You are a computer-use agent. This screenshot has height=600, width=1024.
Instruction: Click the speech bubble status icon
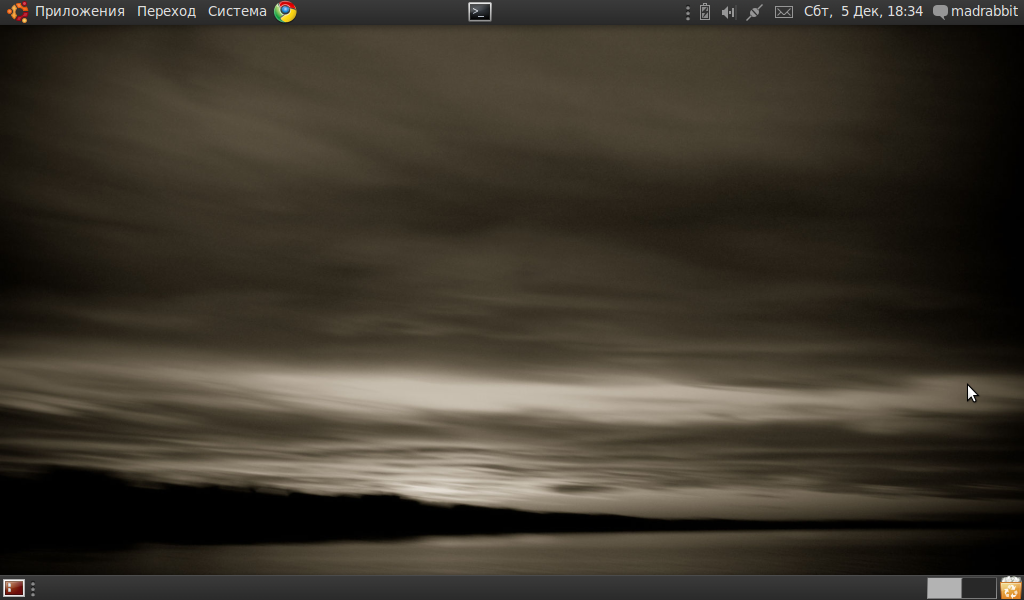[x=940, y=12]
